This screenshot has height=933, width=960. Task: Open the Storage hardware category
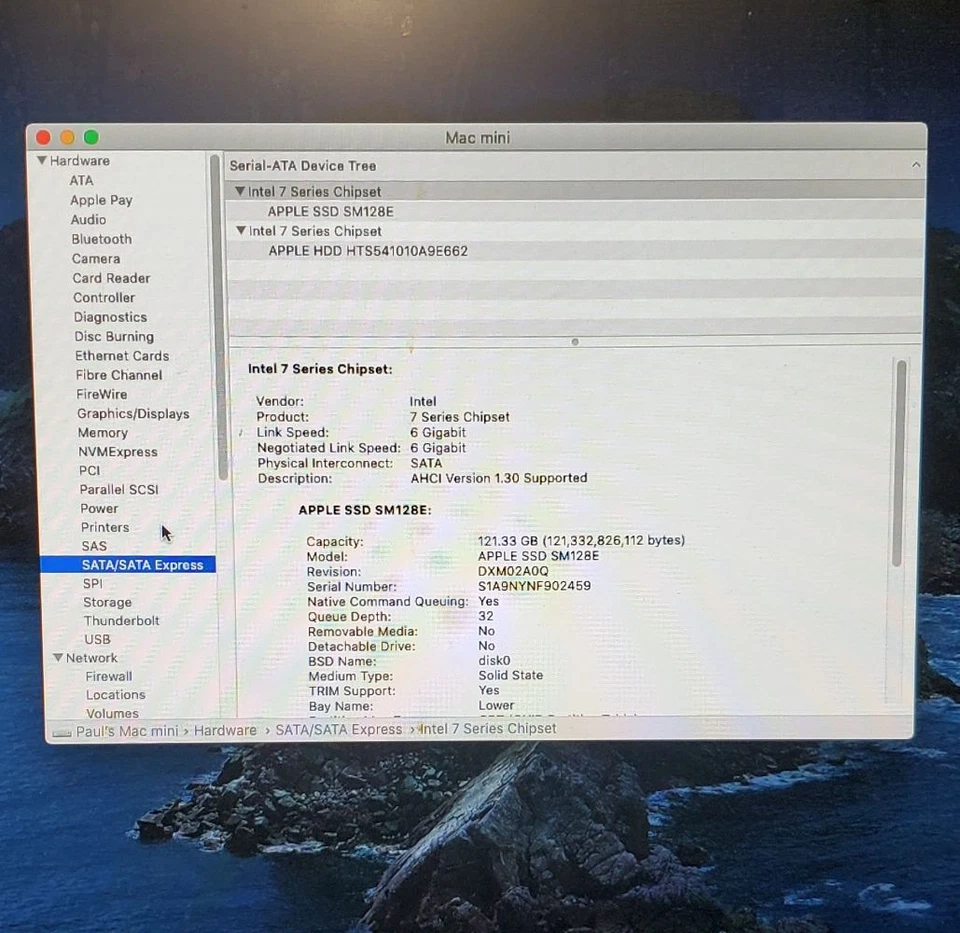click(x=107, y=602)
